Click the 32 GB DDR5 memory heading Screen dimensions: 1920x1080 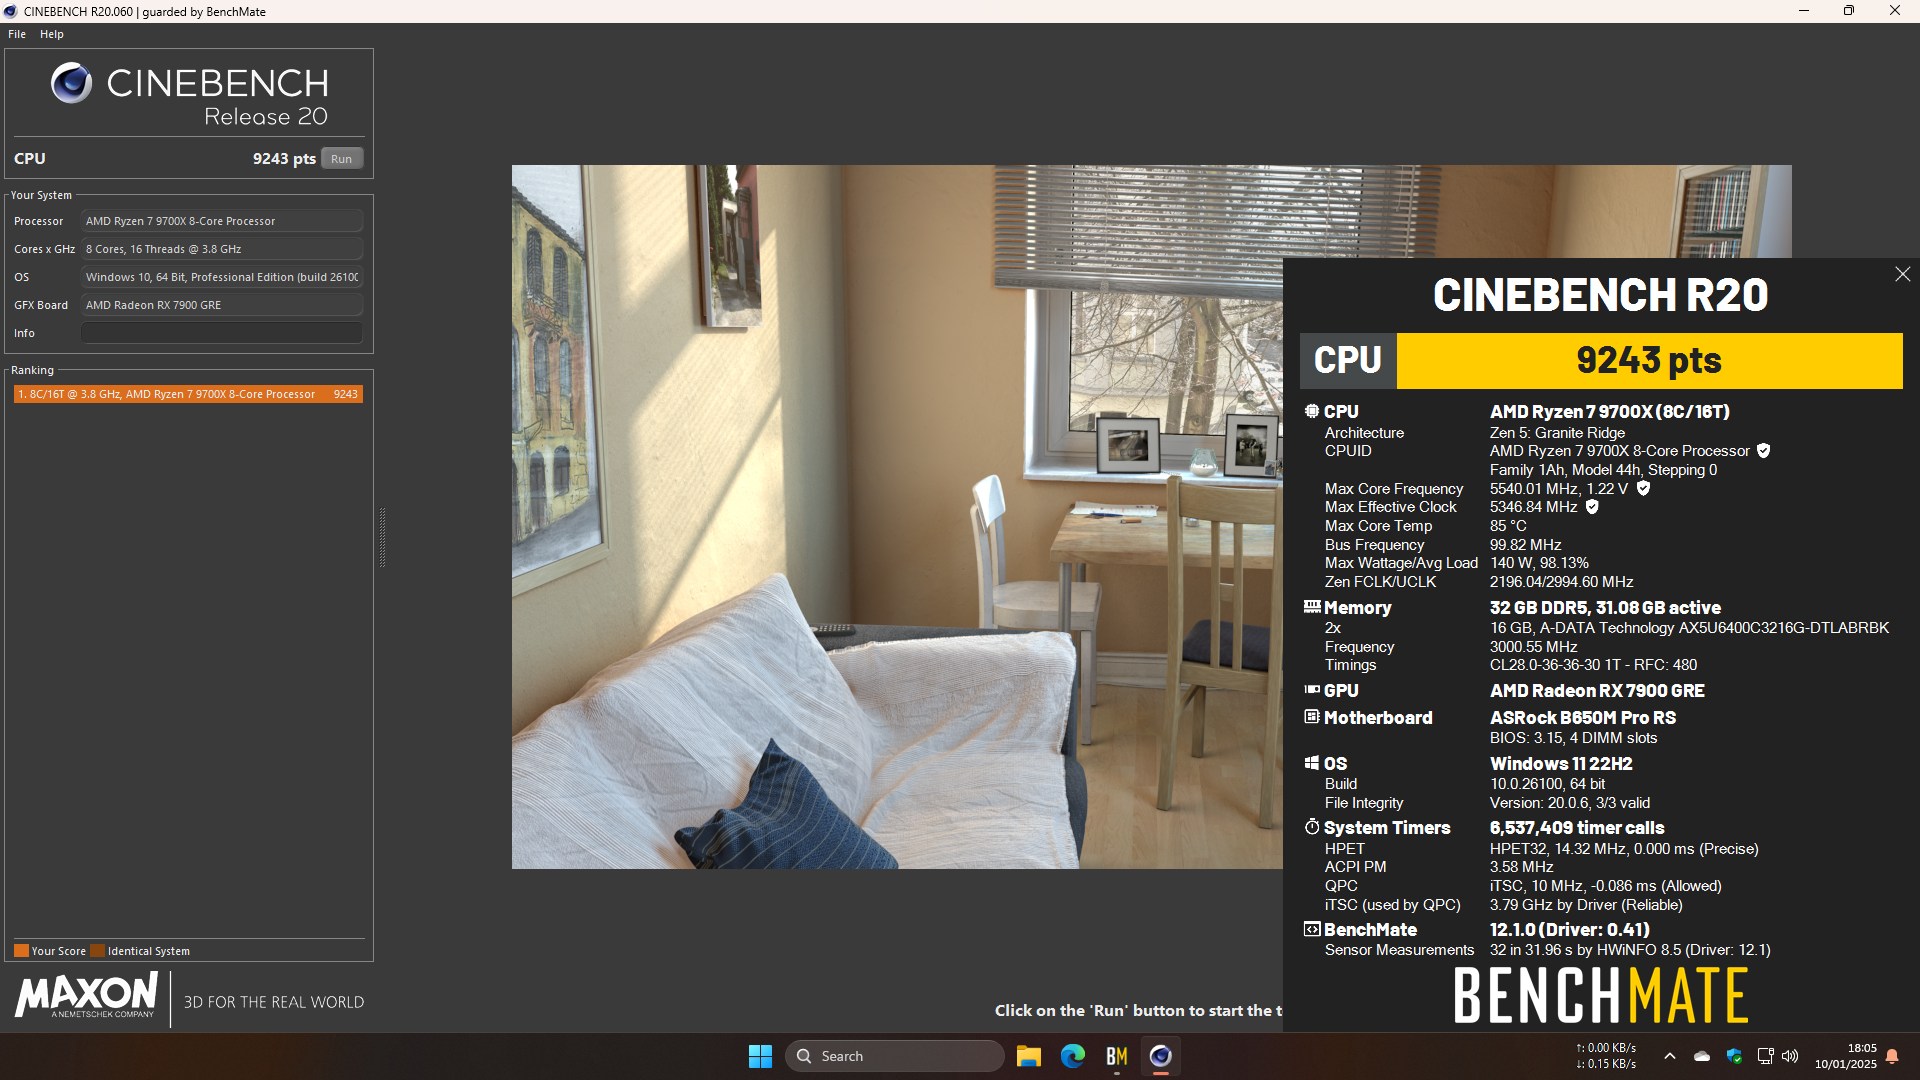coord(1605,608)
